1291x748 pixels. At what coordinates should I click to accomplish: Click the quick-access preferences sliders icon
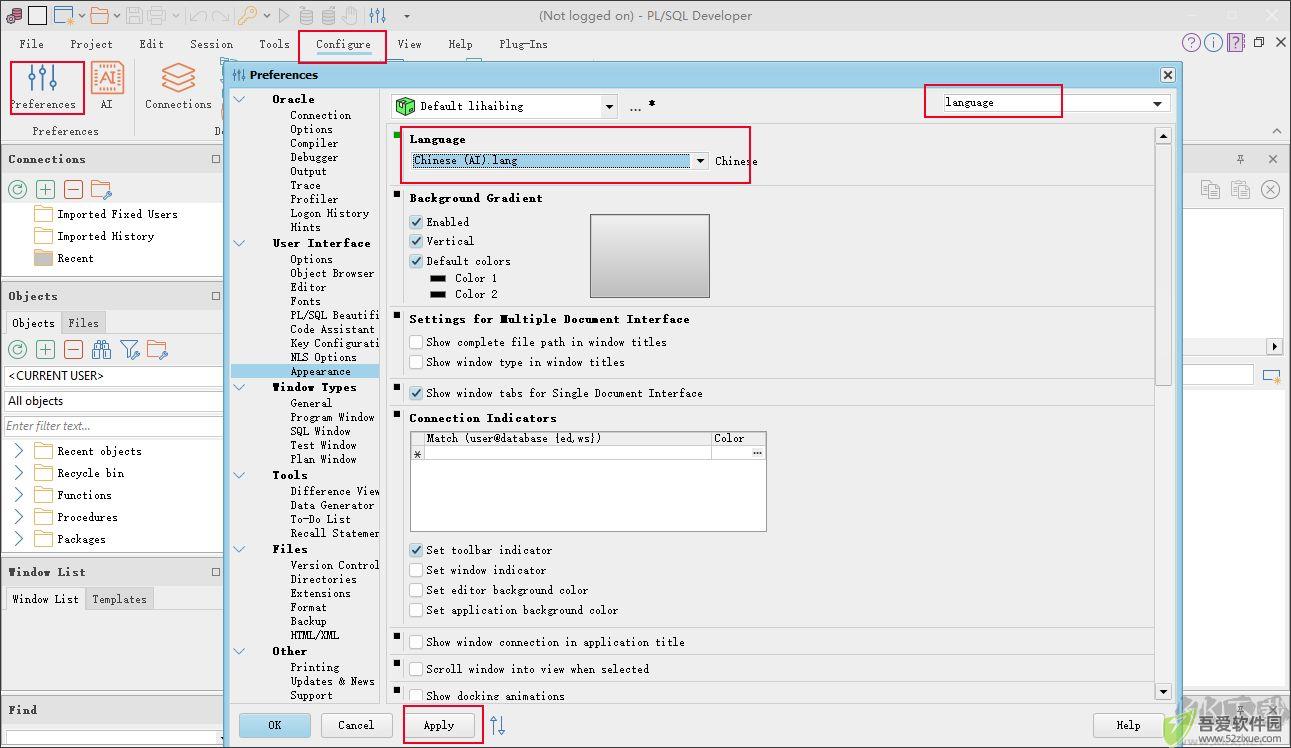[x=377, y=15]
